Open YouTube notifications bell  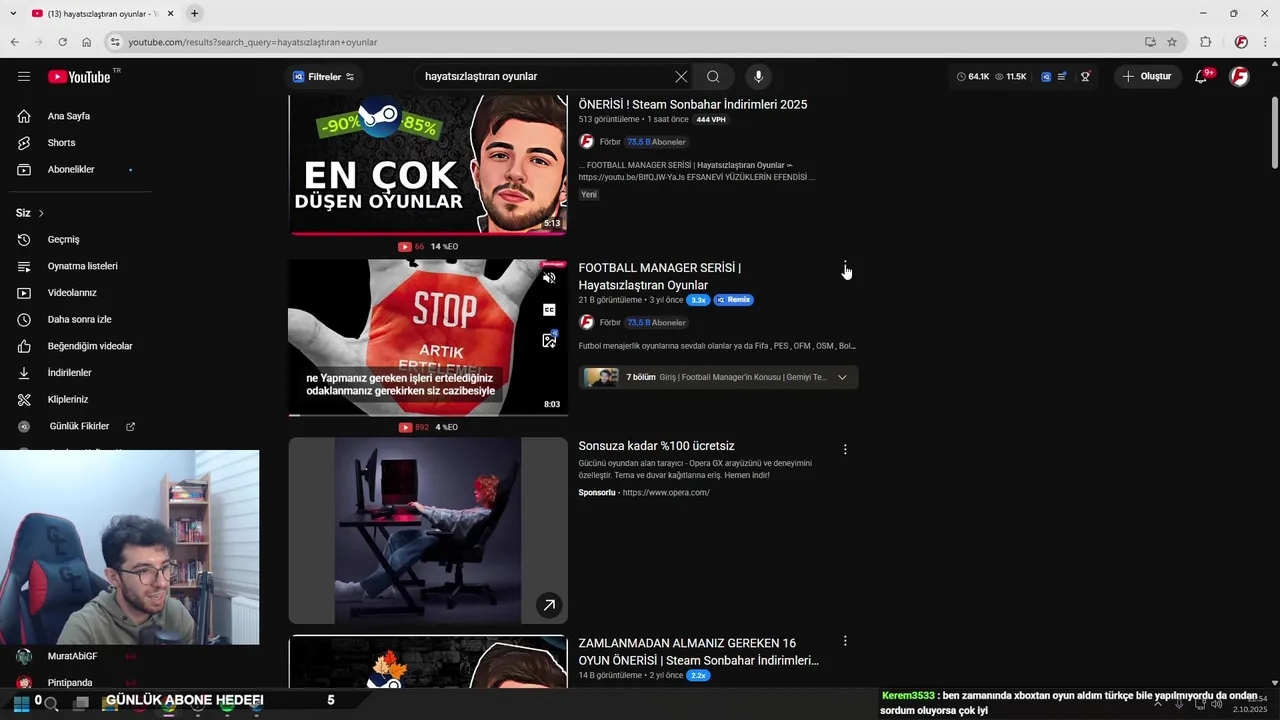(1202, 77)
